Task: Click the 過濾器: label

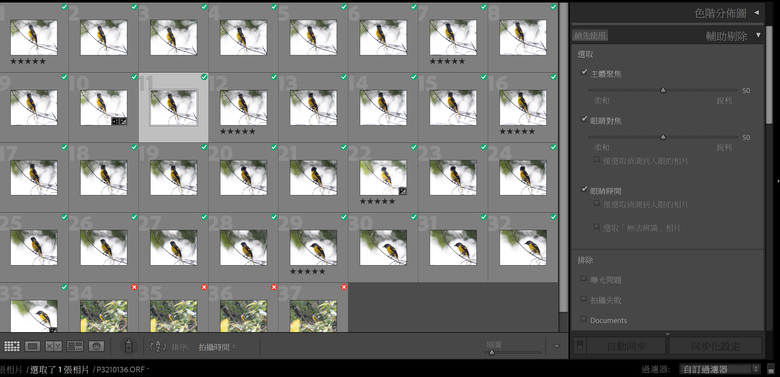Action: click(x=656, y=369)
